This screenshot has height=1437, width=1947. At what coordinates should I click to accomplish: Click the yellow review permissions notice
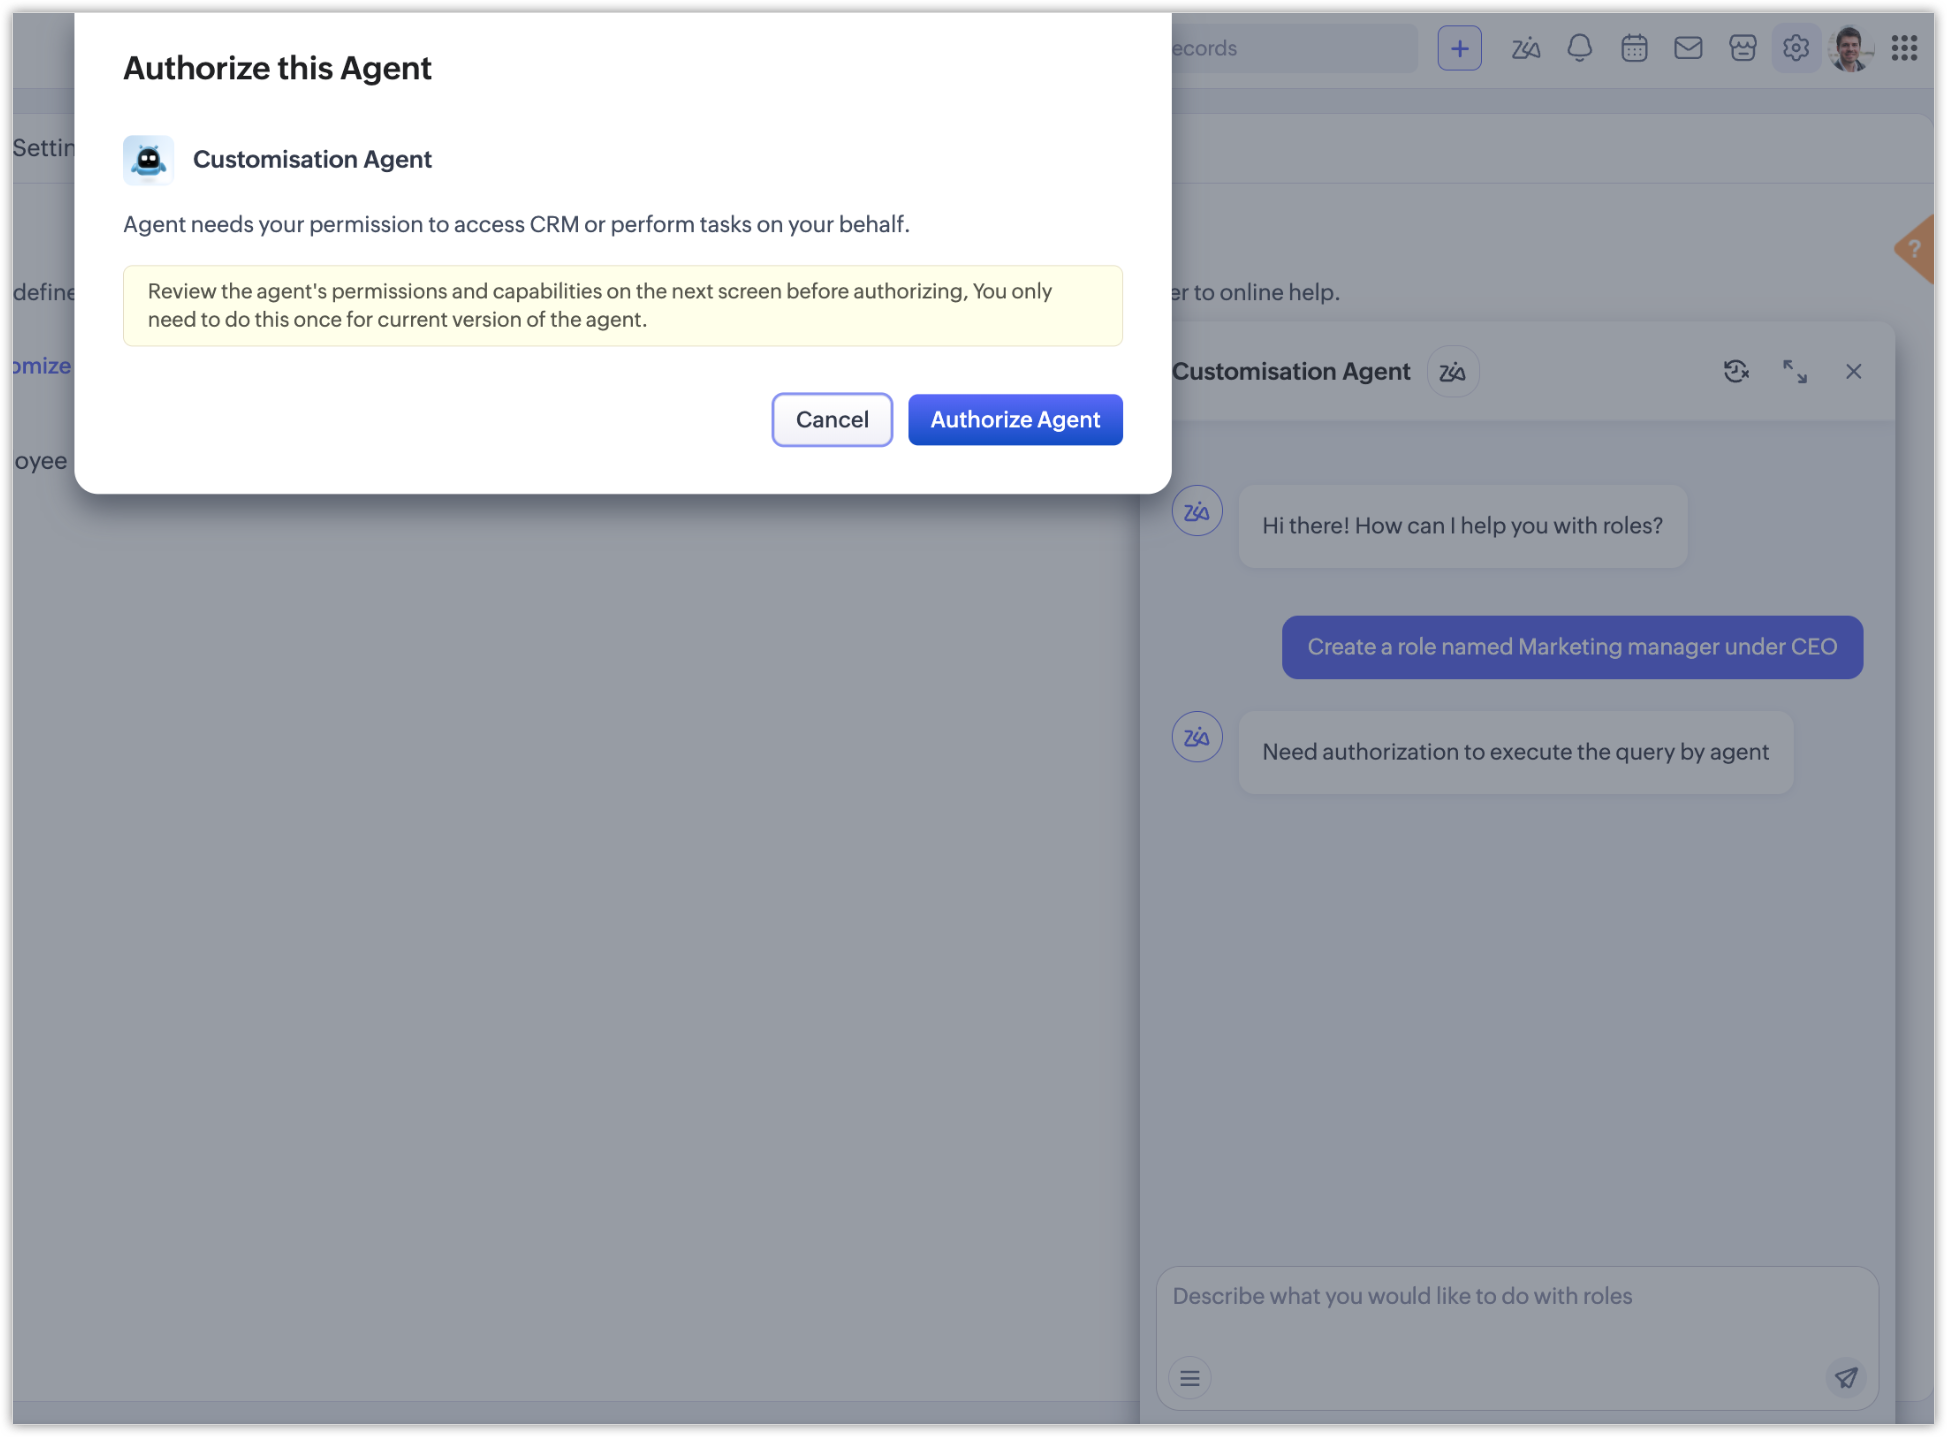(x=622, y=305)
